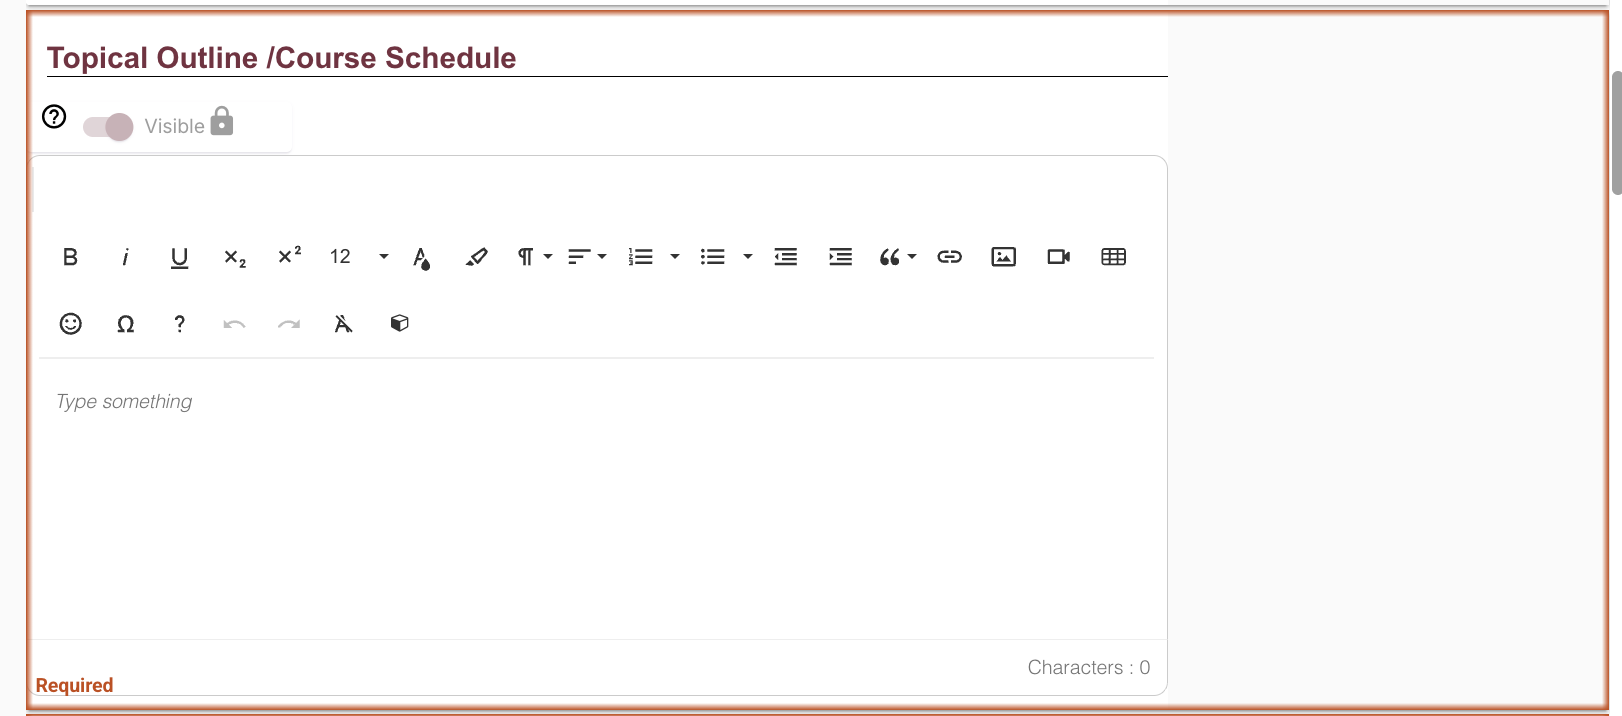This screenshot has height=716, width=1622.
Task: Insert a video
Action: [1058, 257]
